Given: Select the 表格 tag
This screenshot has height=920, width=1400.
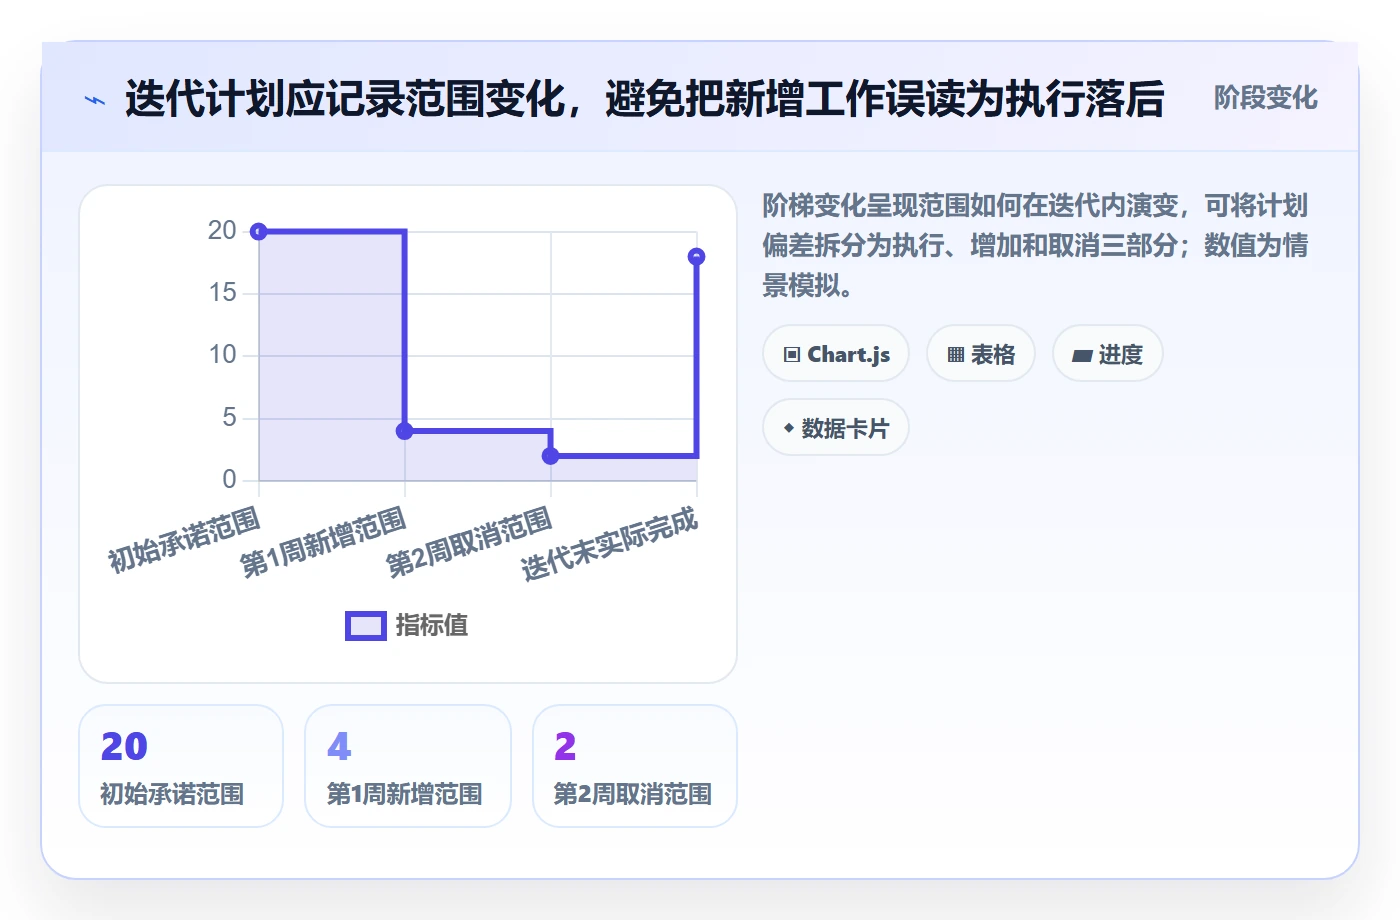Looking at the screenshot, I should 981,354.
